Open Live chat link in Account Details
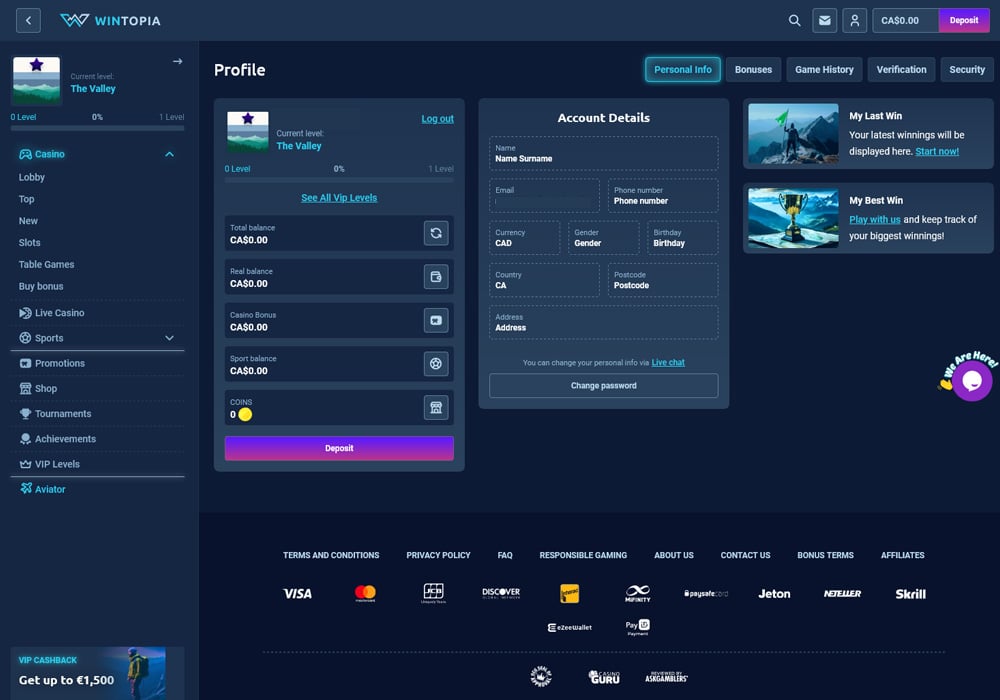The height and width of the screenshot is (700, 1000). (x=668, y=362)
